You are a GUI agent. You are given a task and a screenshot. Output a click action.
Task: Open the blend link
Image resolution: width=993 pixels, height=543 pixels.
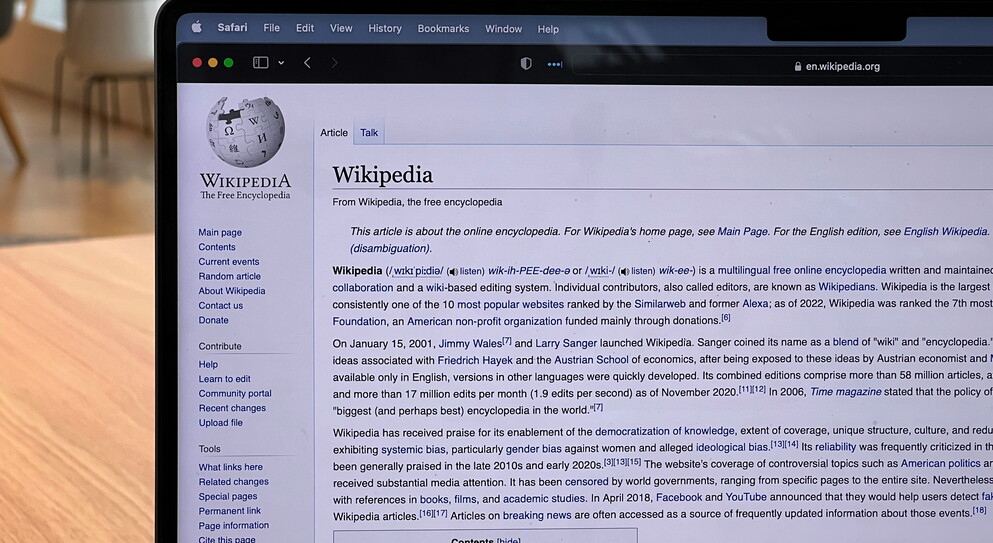point(845,342)
